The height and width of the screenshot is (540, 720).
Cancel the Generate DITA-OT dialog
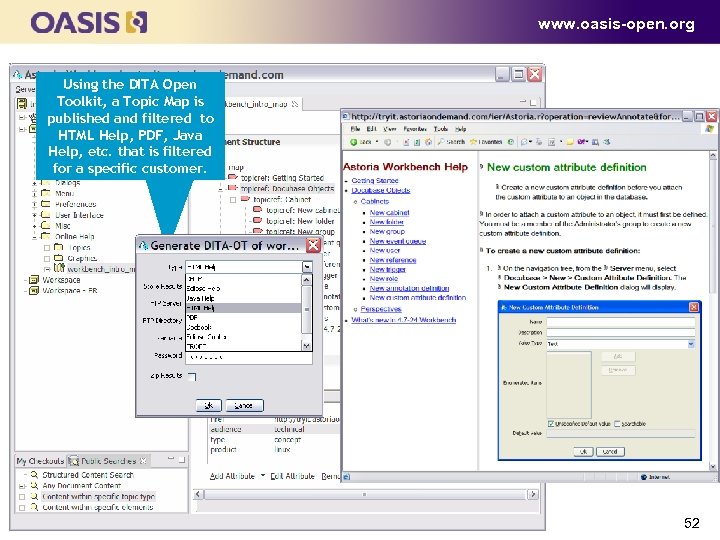pos(244,405)
